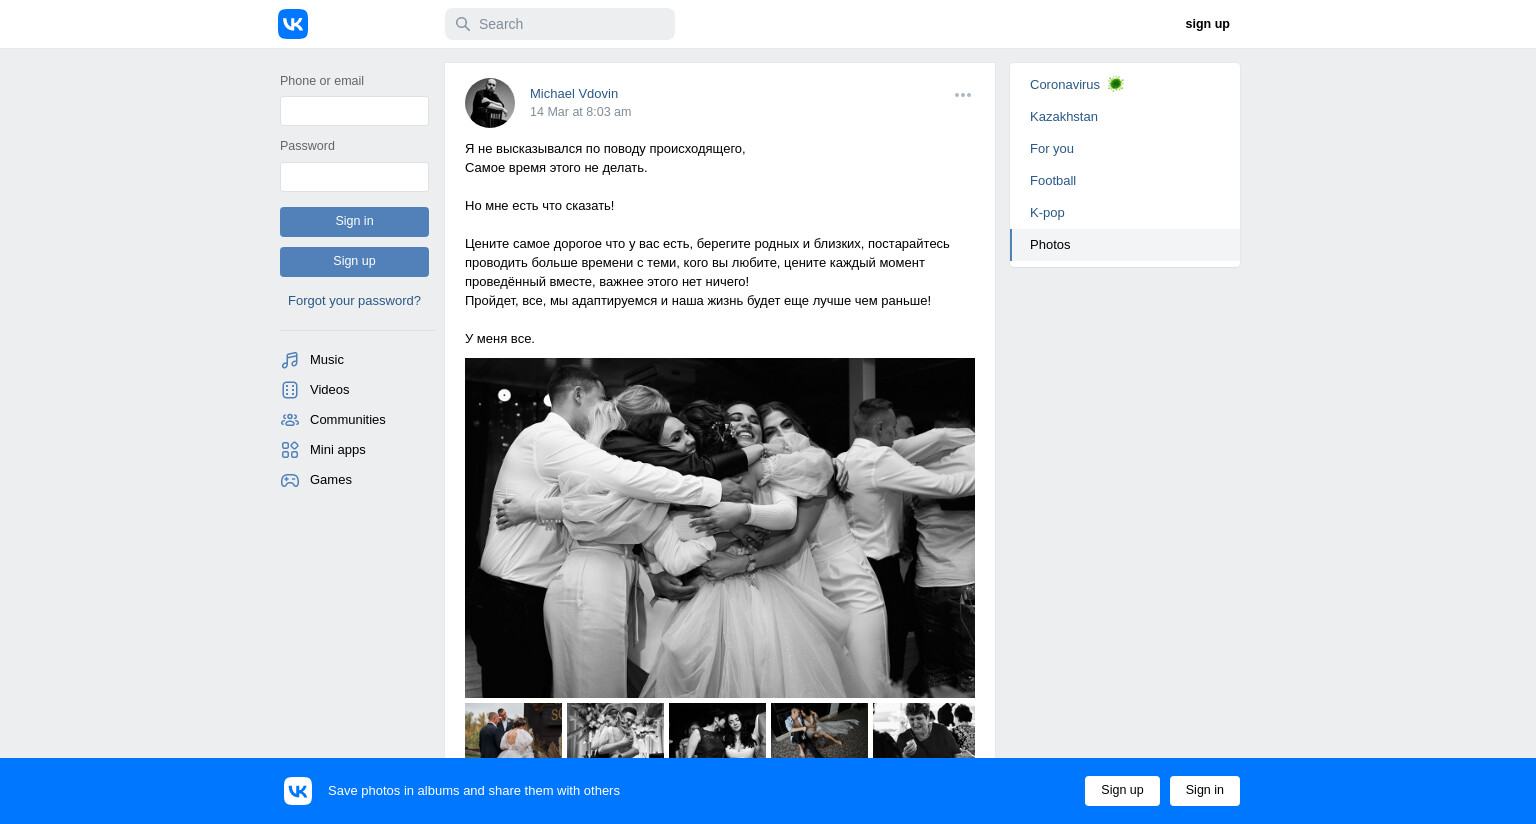Open Michael Vdovin name link
Image resolution: width=1536 pixels, height=824 pixels.
tap(574, 94)
